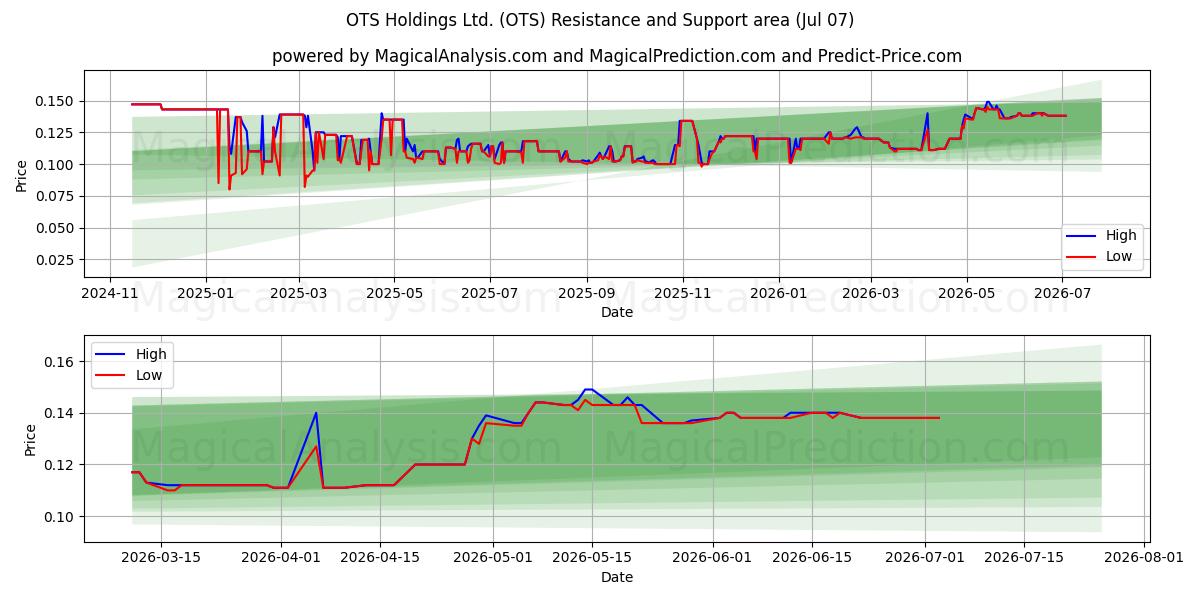Click the '2026-04-15' tick label in the bottom chart
Viewport: 1200px width, 600px height.
381,558
